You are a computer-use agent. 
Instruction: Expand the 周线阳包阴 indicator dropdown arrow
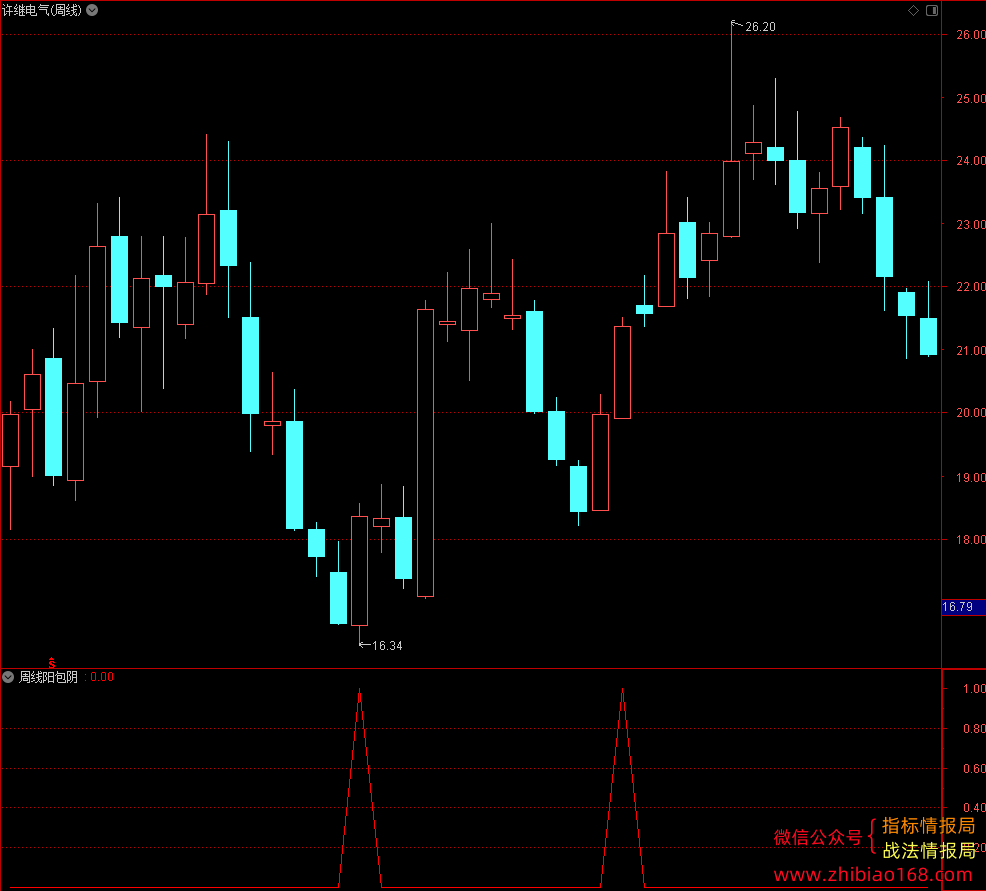[x=8, y=677]
